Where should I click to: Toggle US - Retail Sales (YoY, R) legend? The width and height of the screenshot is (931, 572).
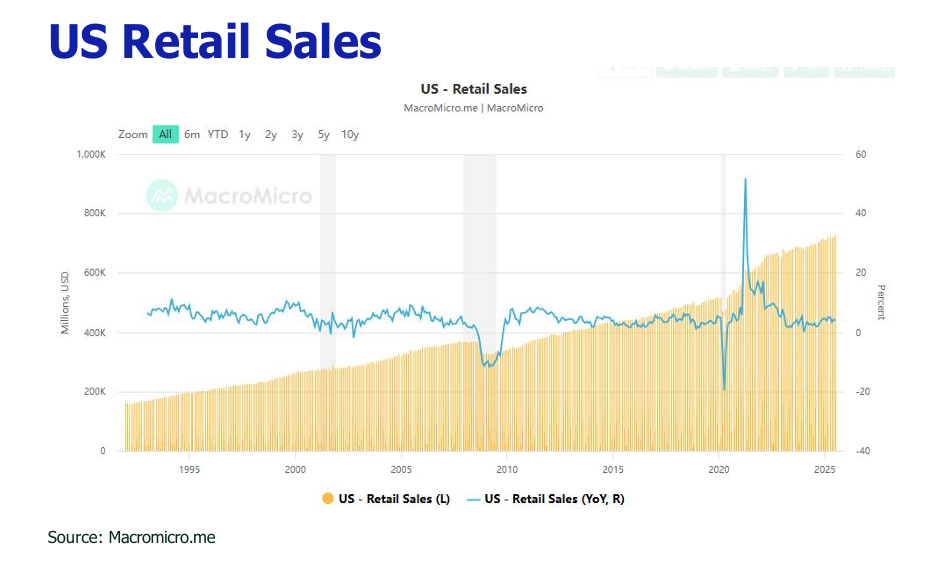click(554, 498)
